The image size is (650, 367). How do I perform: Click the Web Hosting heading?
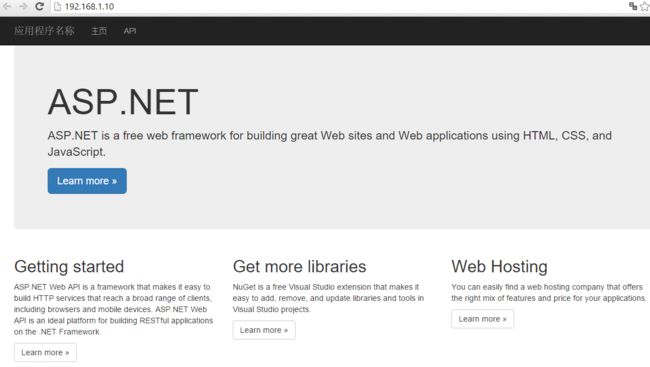tap(500, 267)
